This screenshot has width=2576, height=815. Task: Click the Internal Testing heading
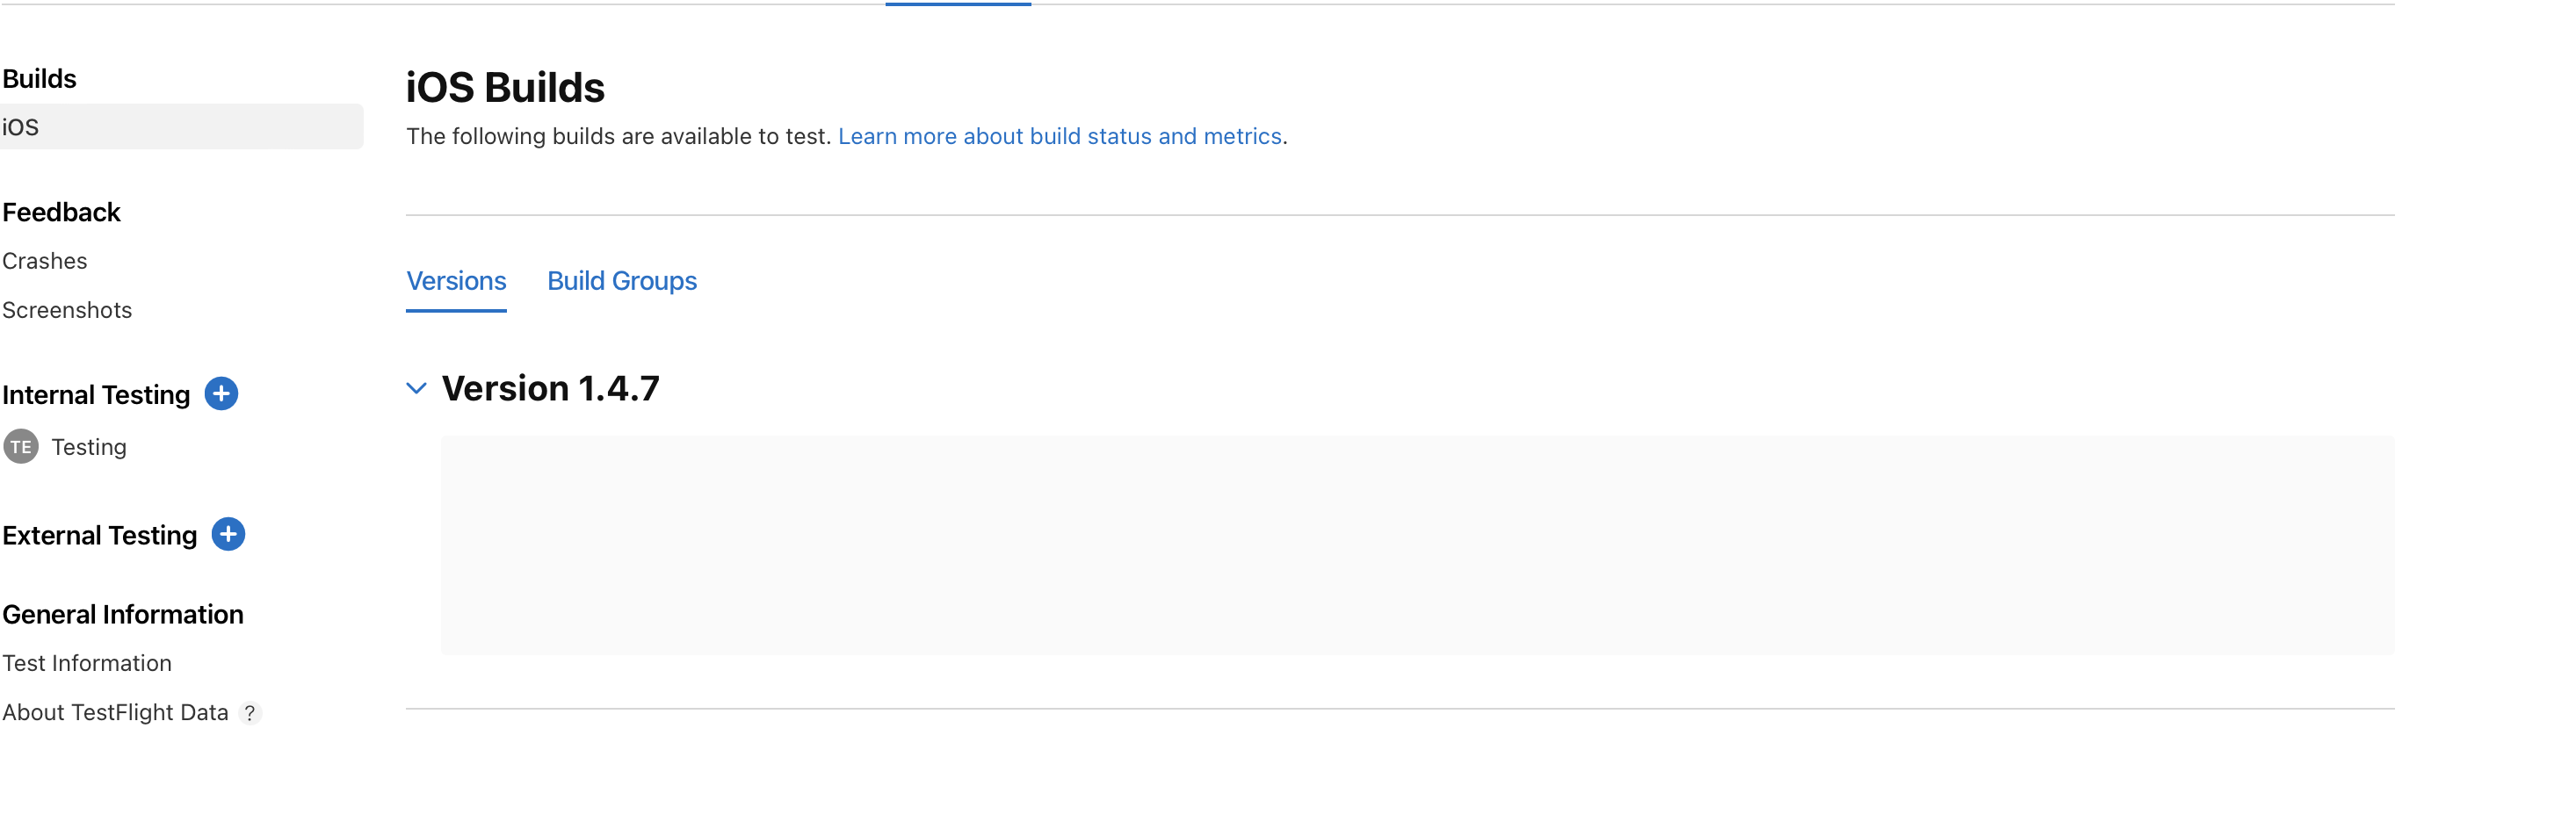pos(96,395)
